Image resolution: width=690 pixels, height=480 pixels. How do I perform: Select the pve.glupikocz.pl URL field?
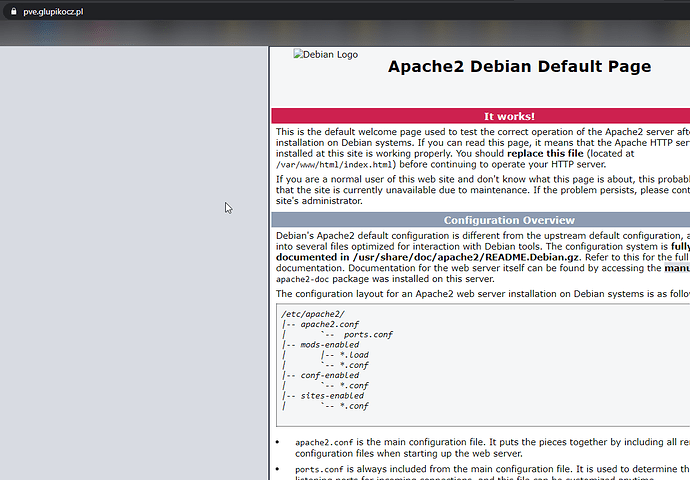tap(60, 10)
